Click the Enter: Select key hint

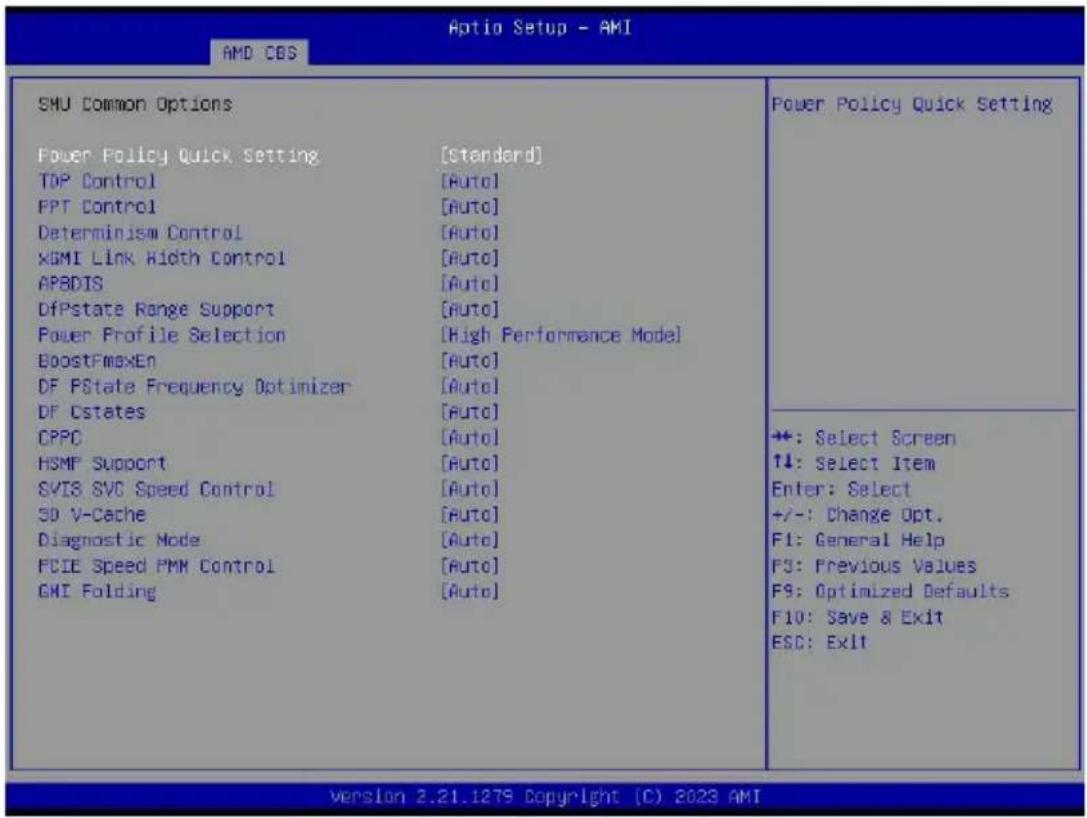pyautogui.click(x=840, y=489)
